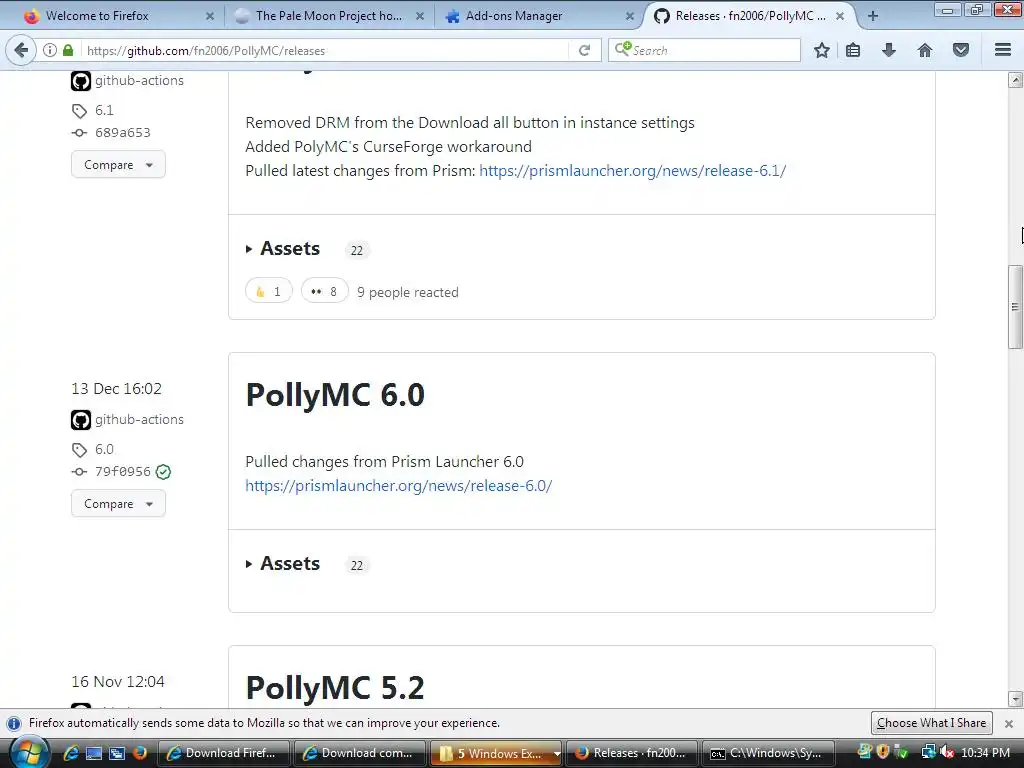
Task: Launch Internet Explorer from quick launch
Action: point(71,753)
